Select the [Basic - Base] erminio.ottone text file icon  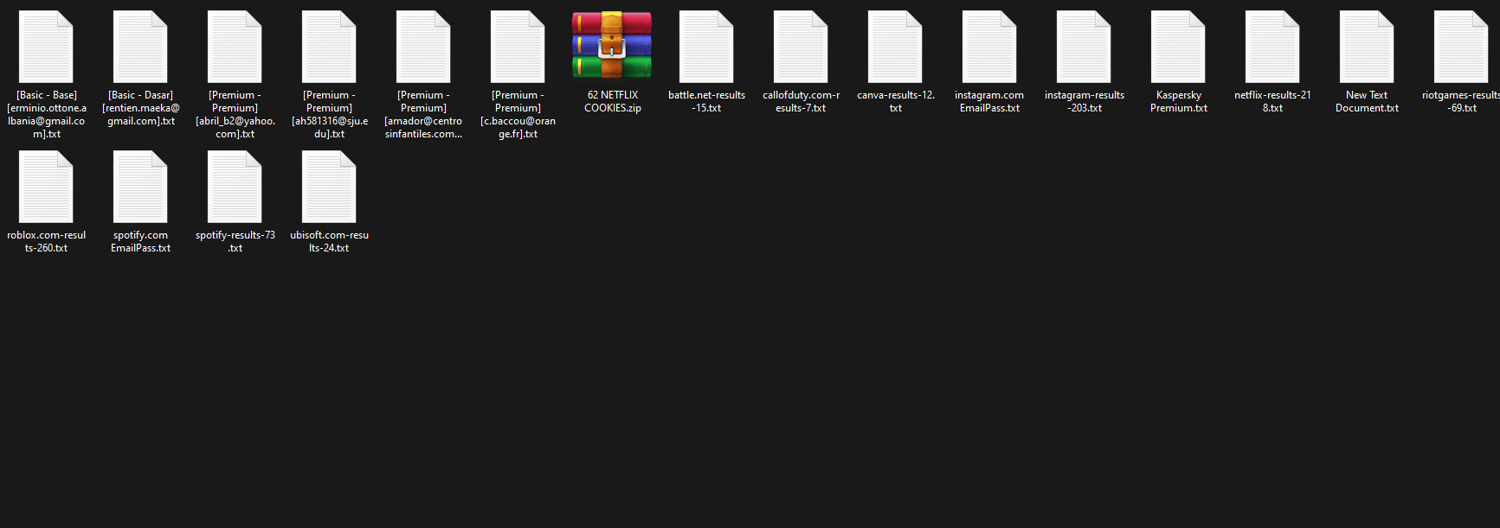(46, 47)
